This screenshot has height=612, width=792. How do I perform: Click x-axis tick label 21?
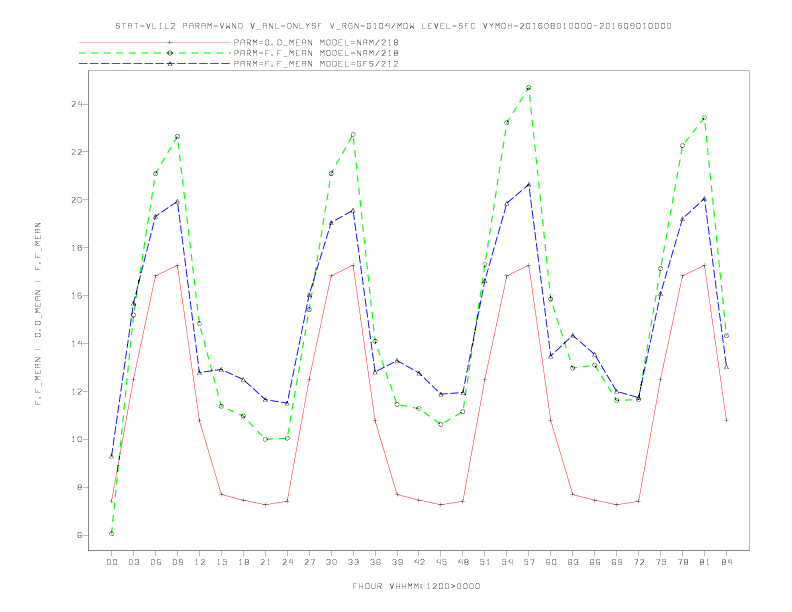coord(265,562)
